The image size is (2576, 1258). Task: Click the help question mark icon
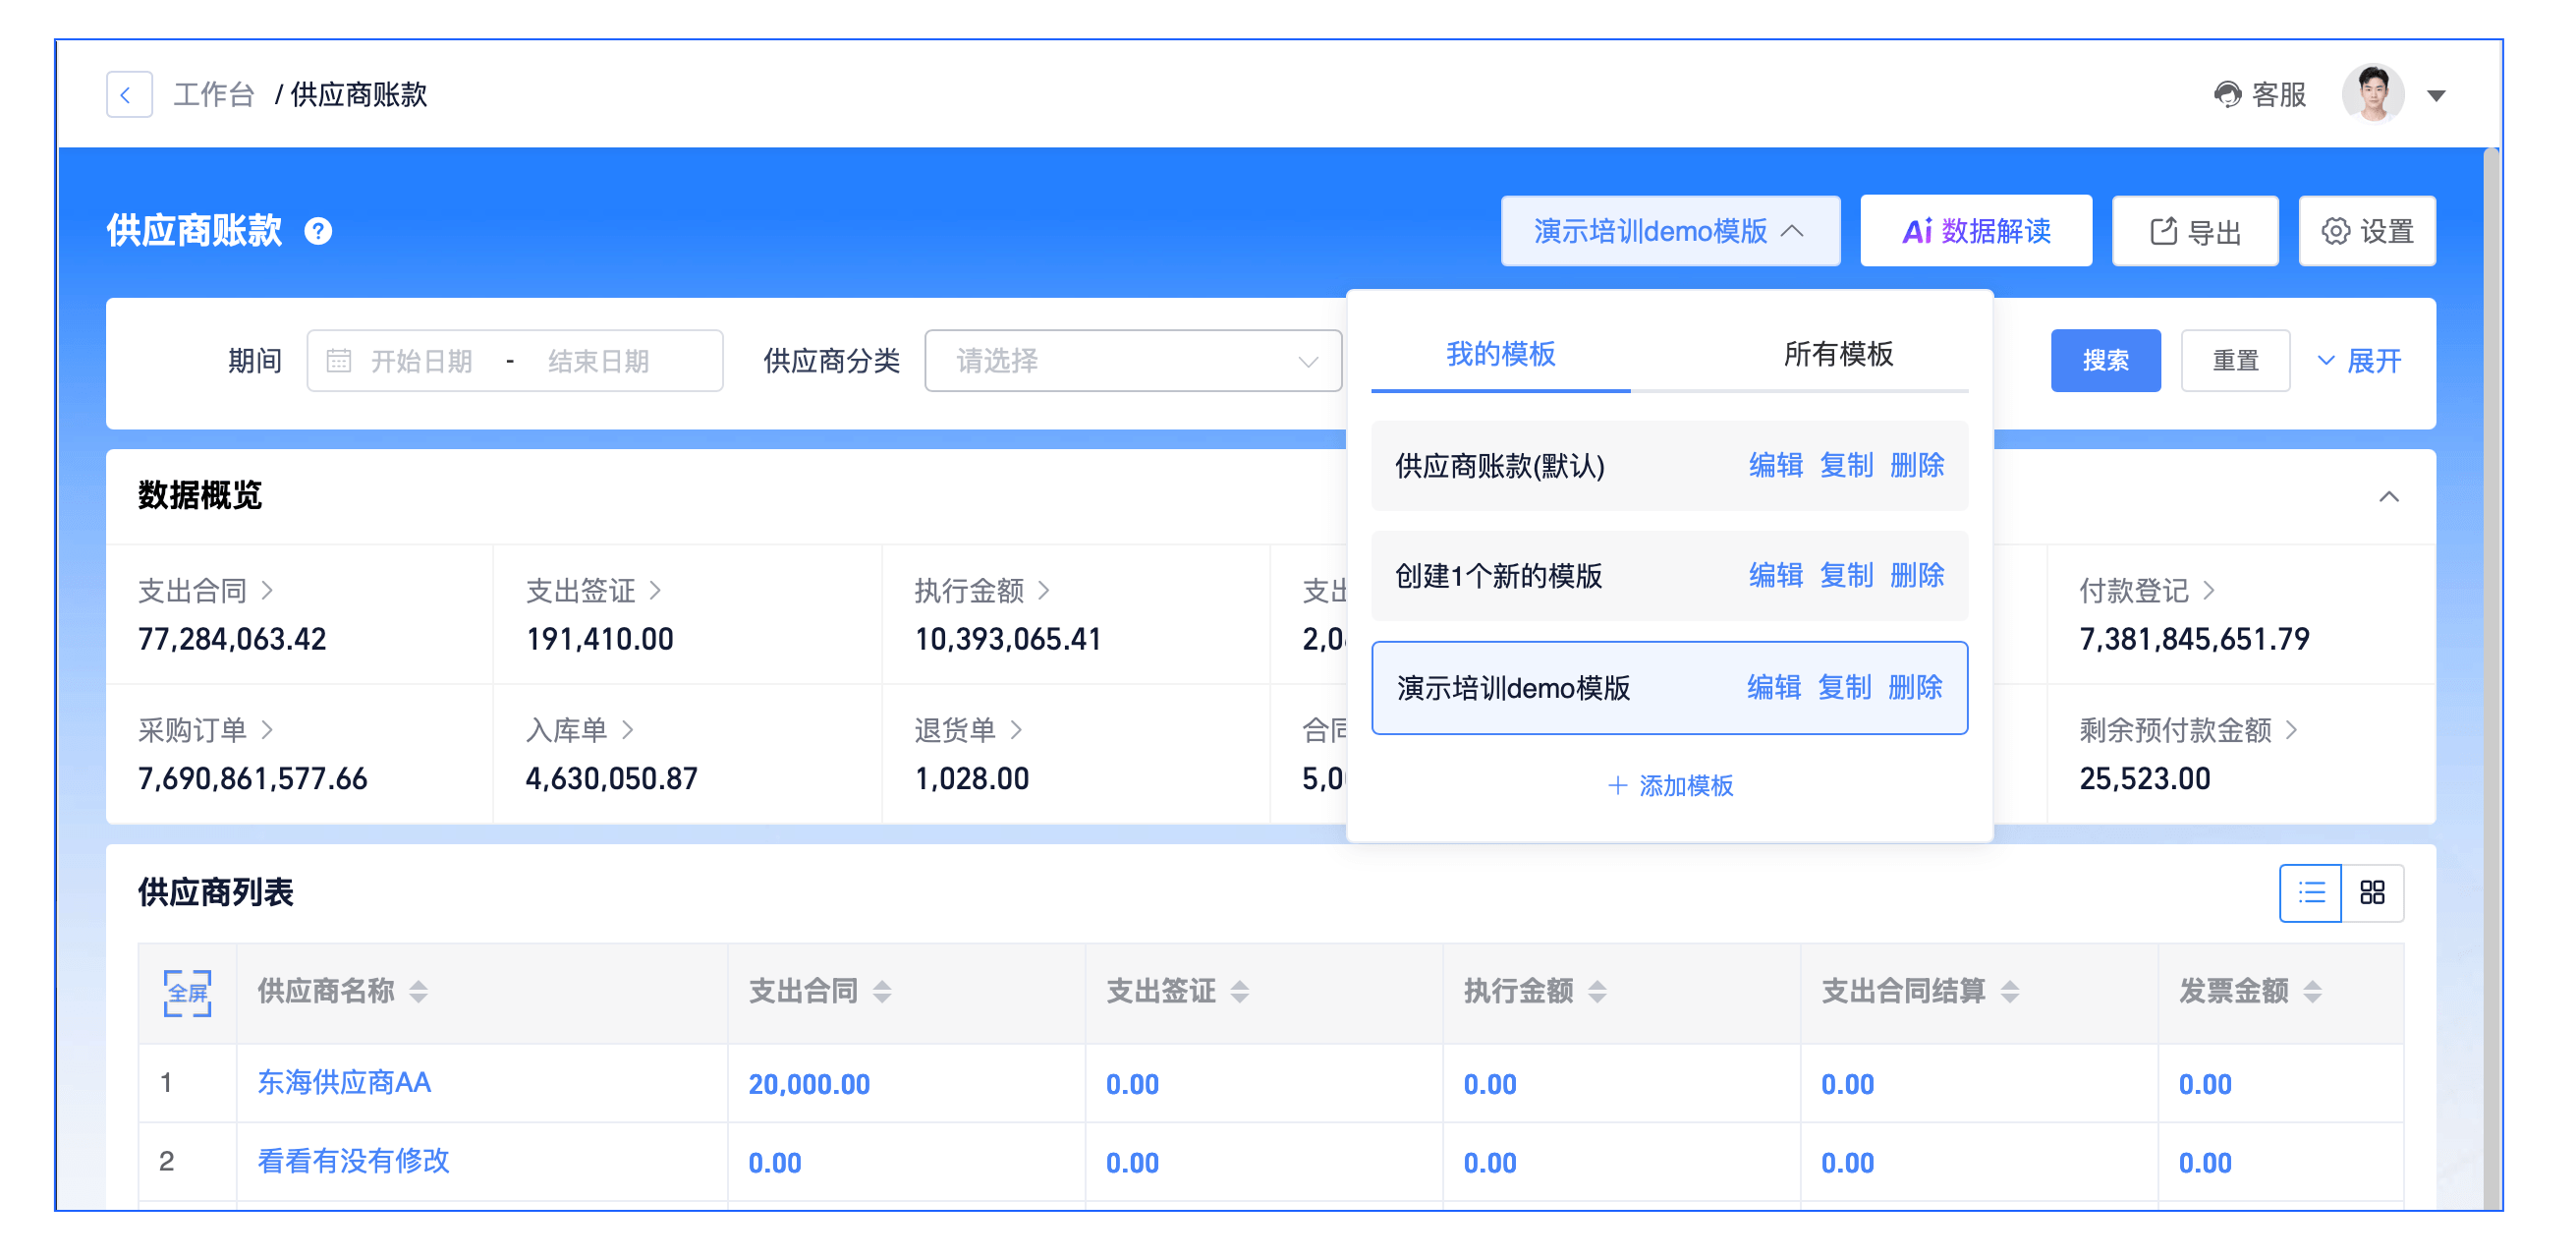pos(318,232)
